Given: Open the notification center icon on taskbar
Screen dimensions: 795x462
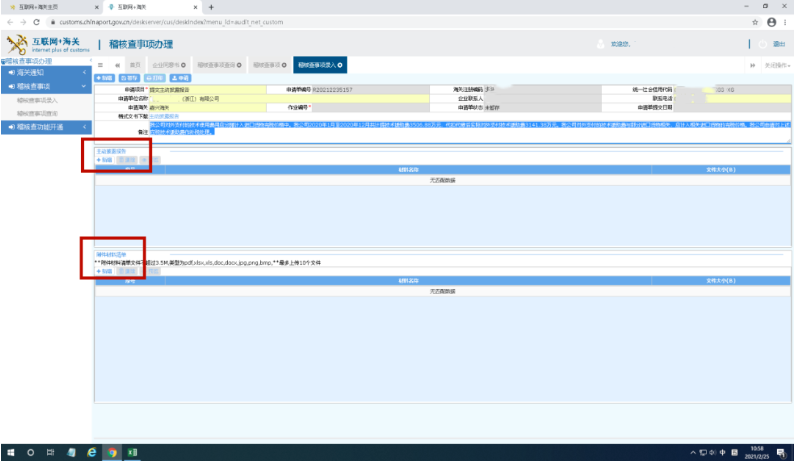Looking at the screenshot, I should click(x=781, y=452).
